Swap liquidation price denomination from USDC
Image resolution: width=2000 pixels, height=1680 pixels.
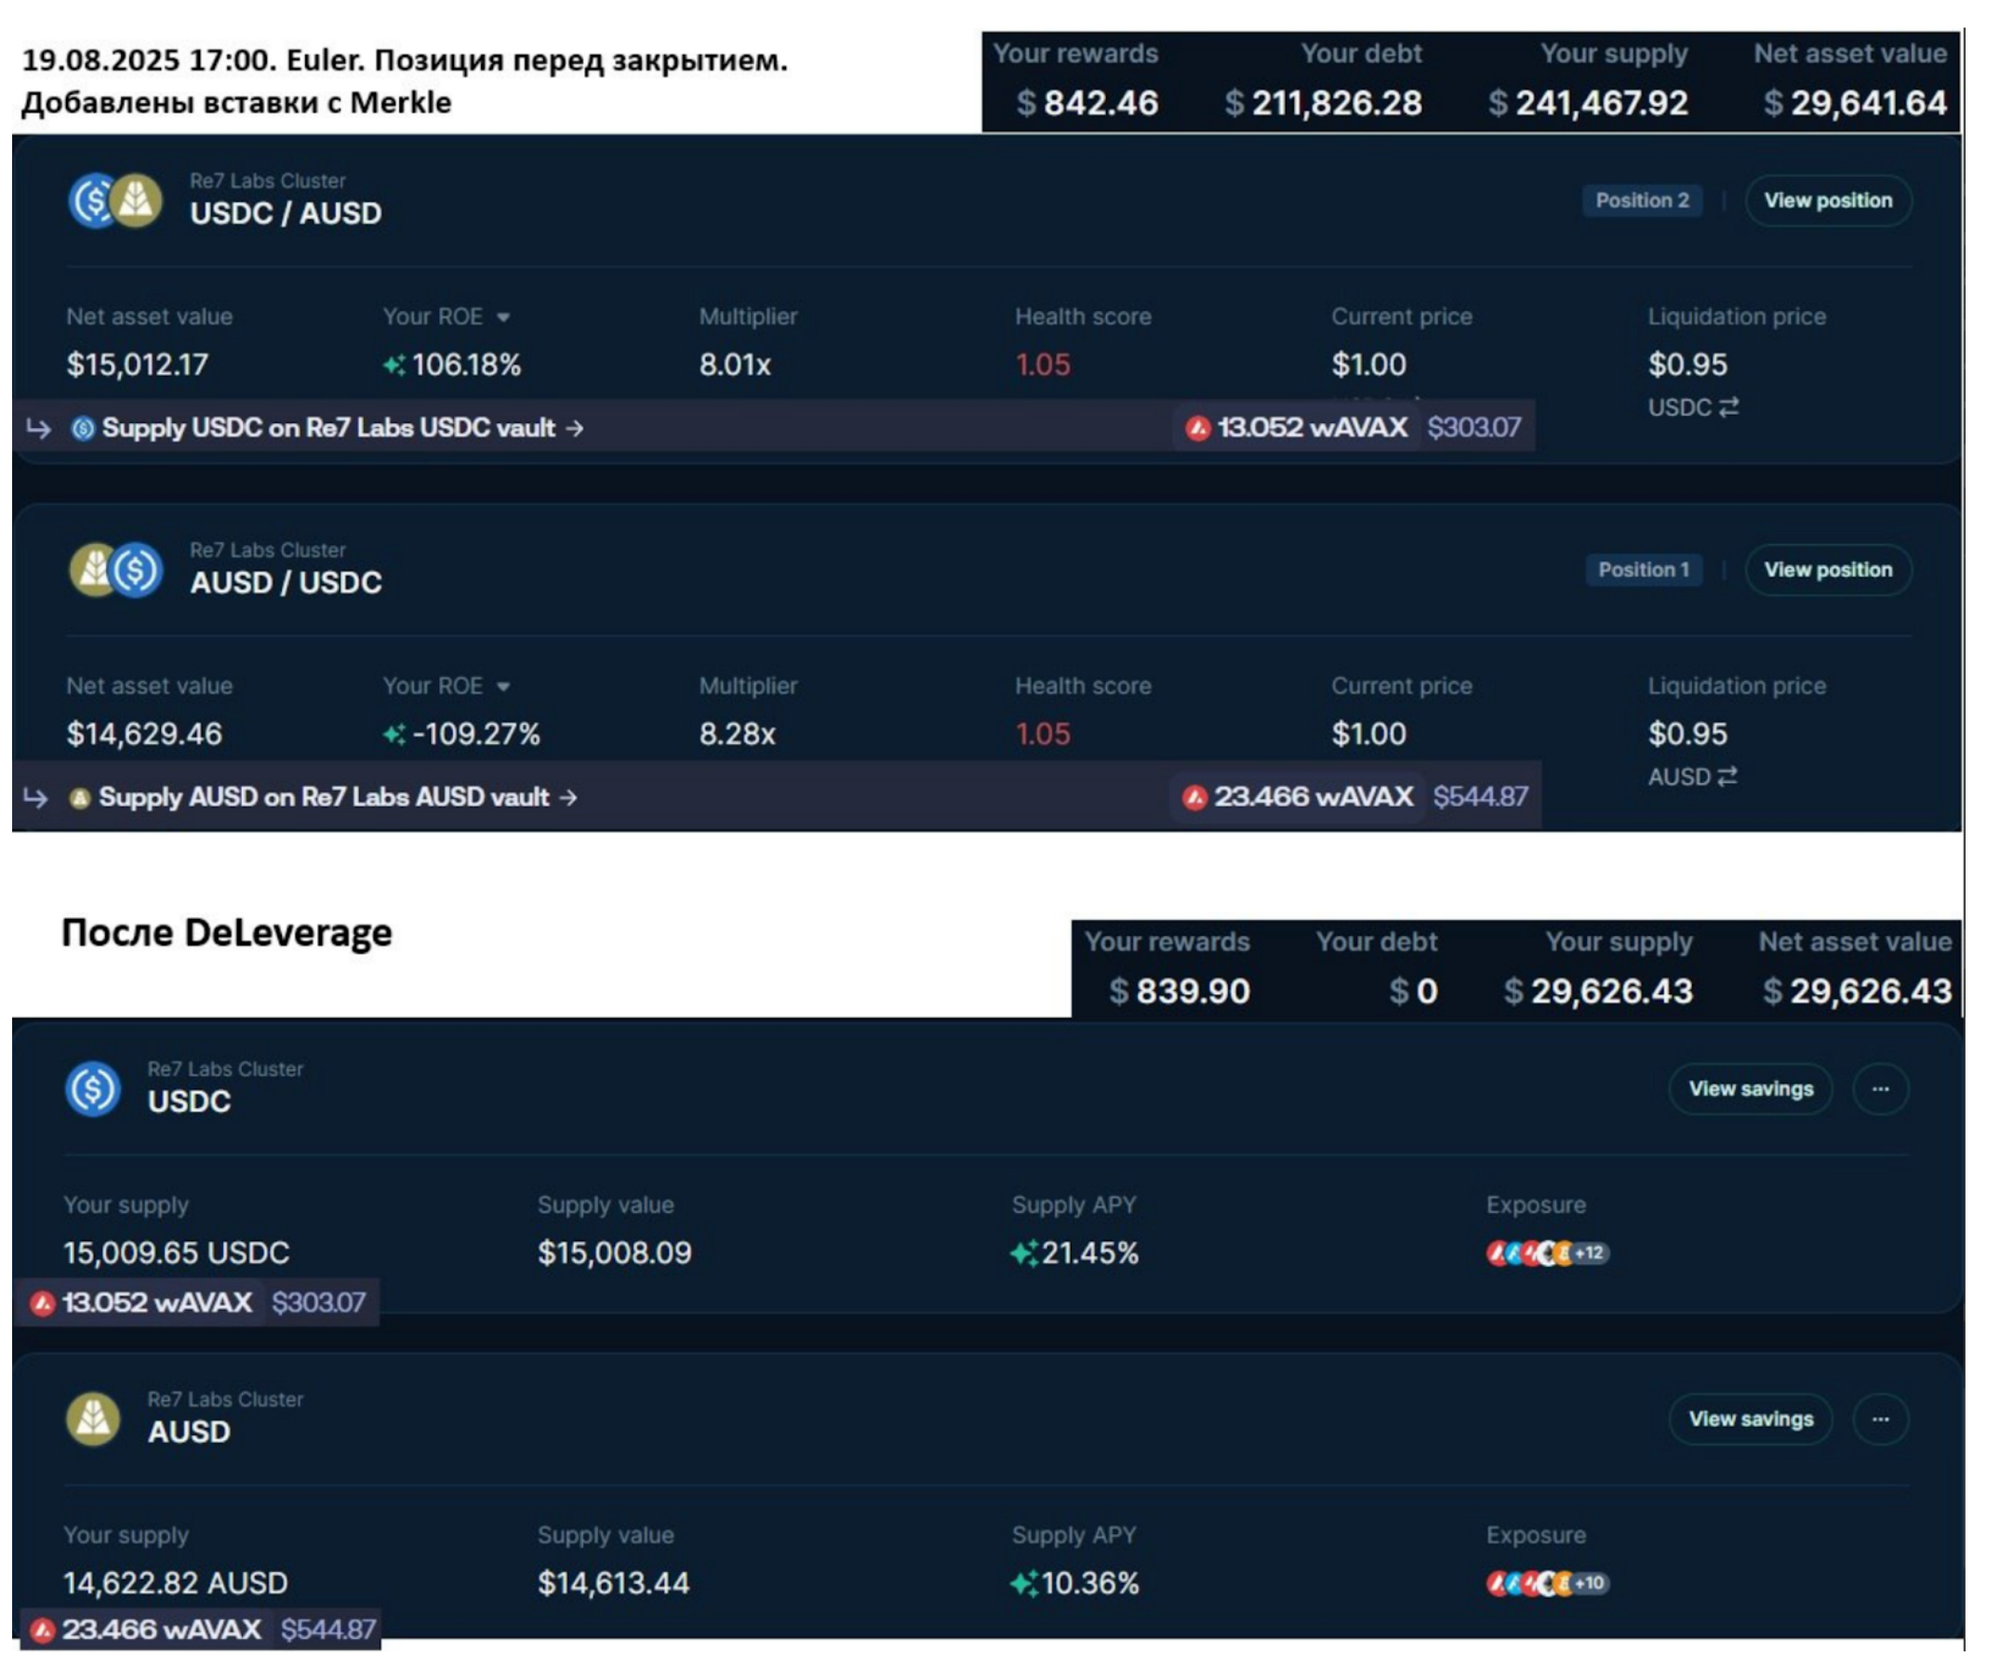(1729, 407)
